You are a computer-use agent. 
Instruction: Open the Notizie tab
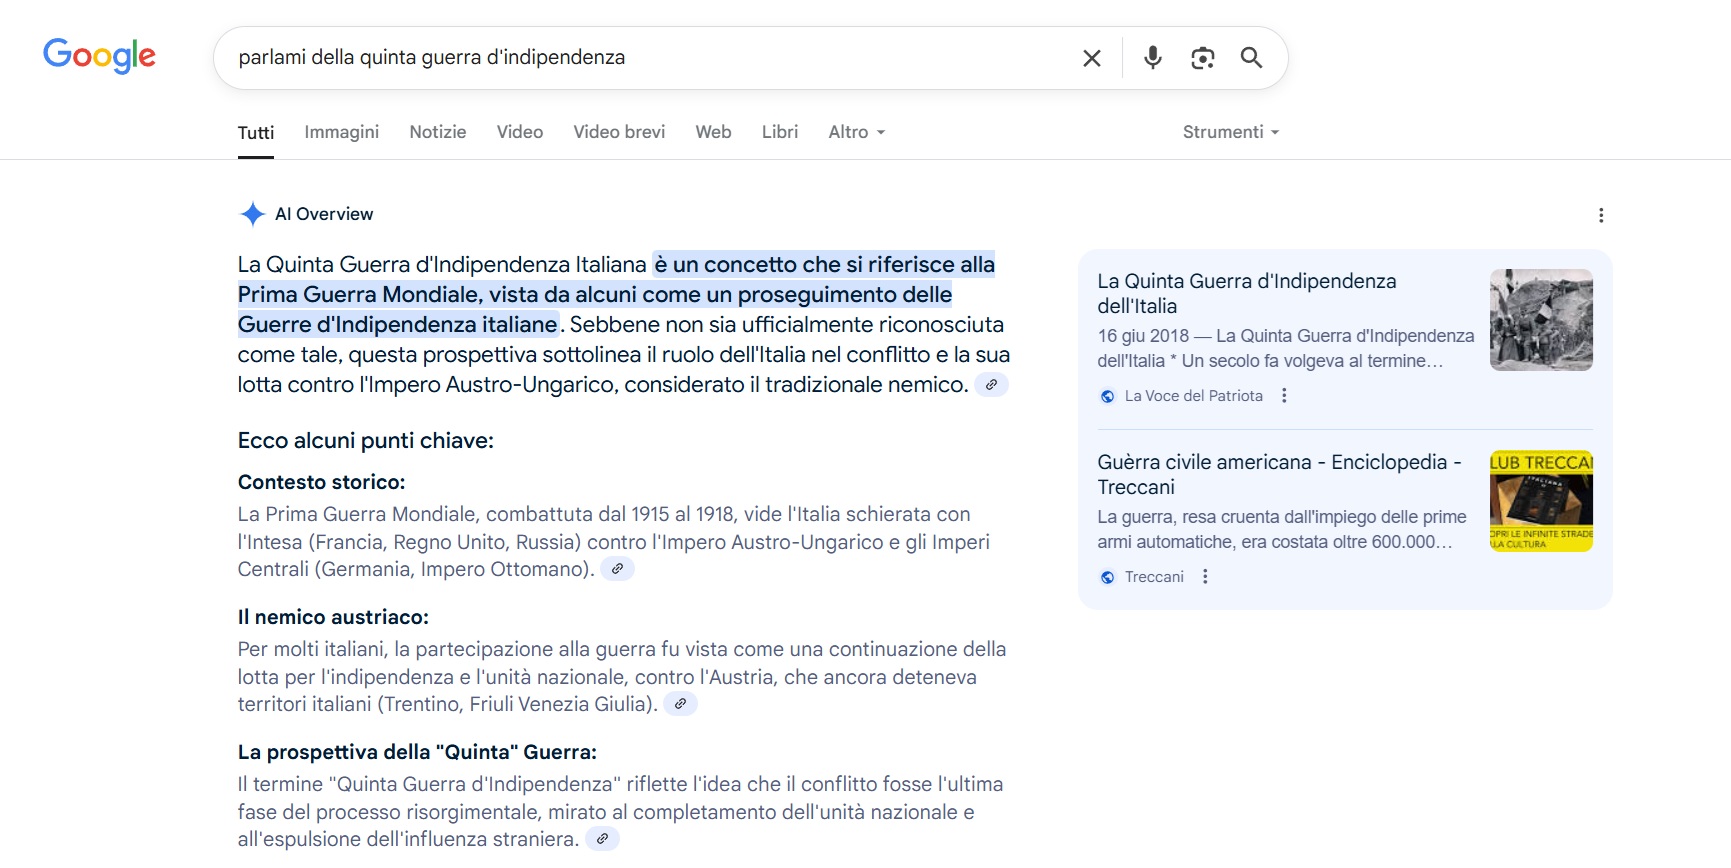(438, 132)
